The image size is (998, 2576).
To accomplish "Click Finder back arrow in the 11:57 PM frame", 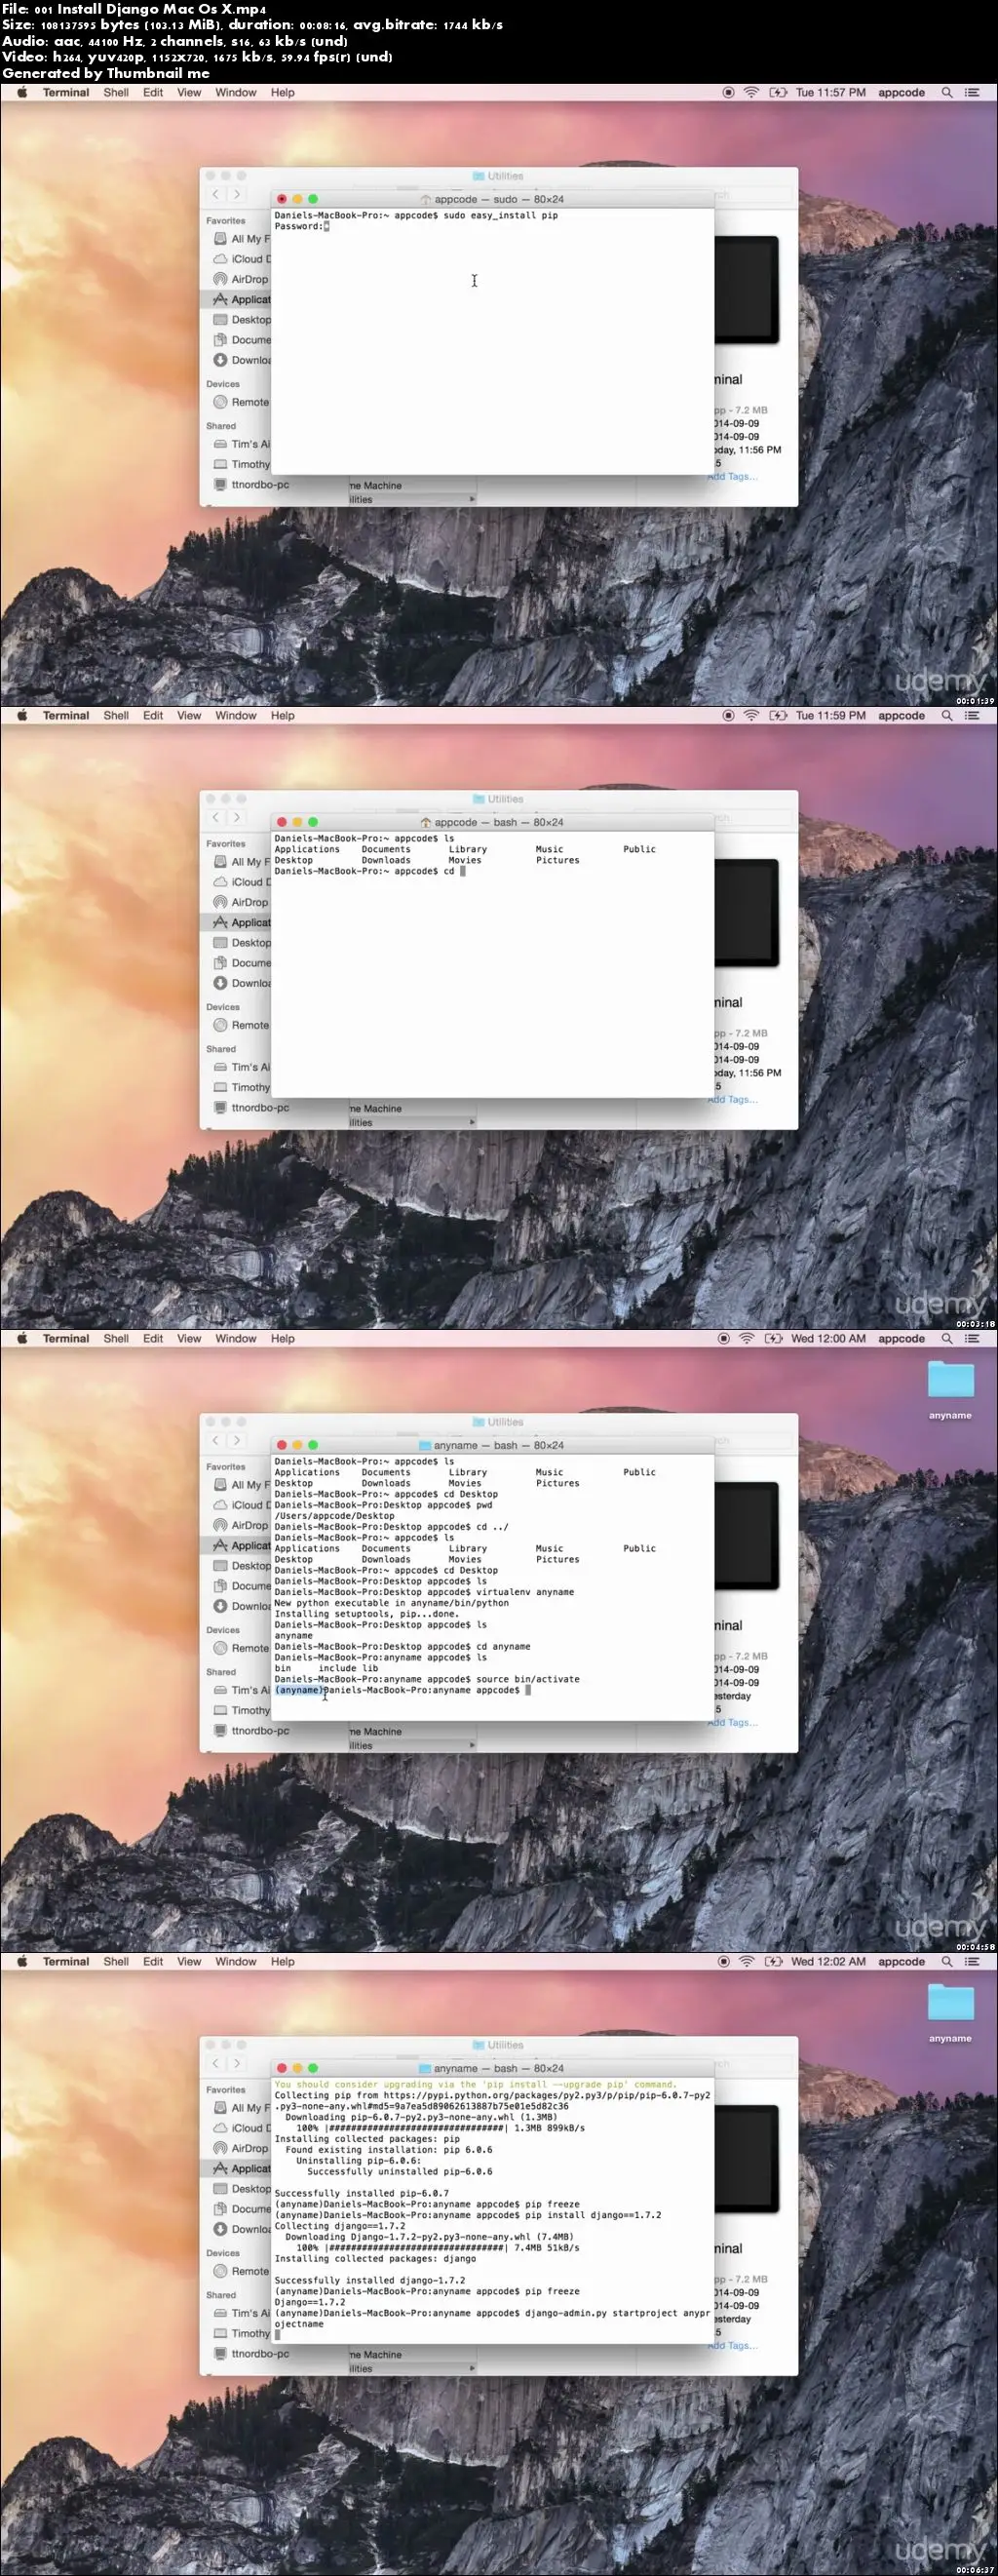I will [216, 194].
